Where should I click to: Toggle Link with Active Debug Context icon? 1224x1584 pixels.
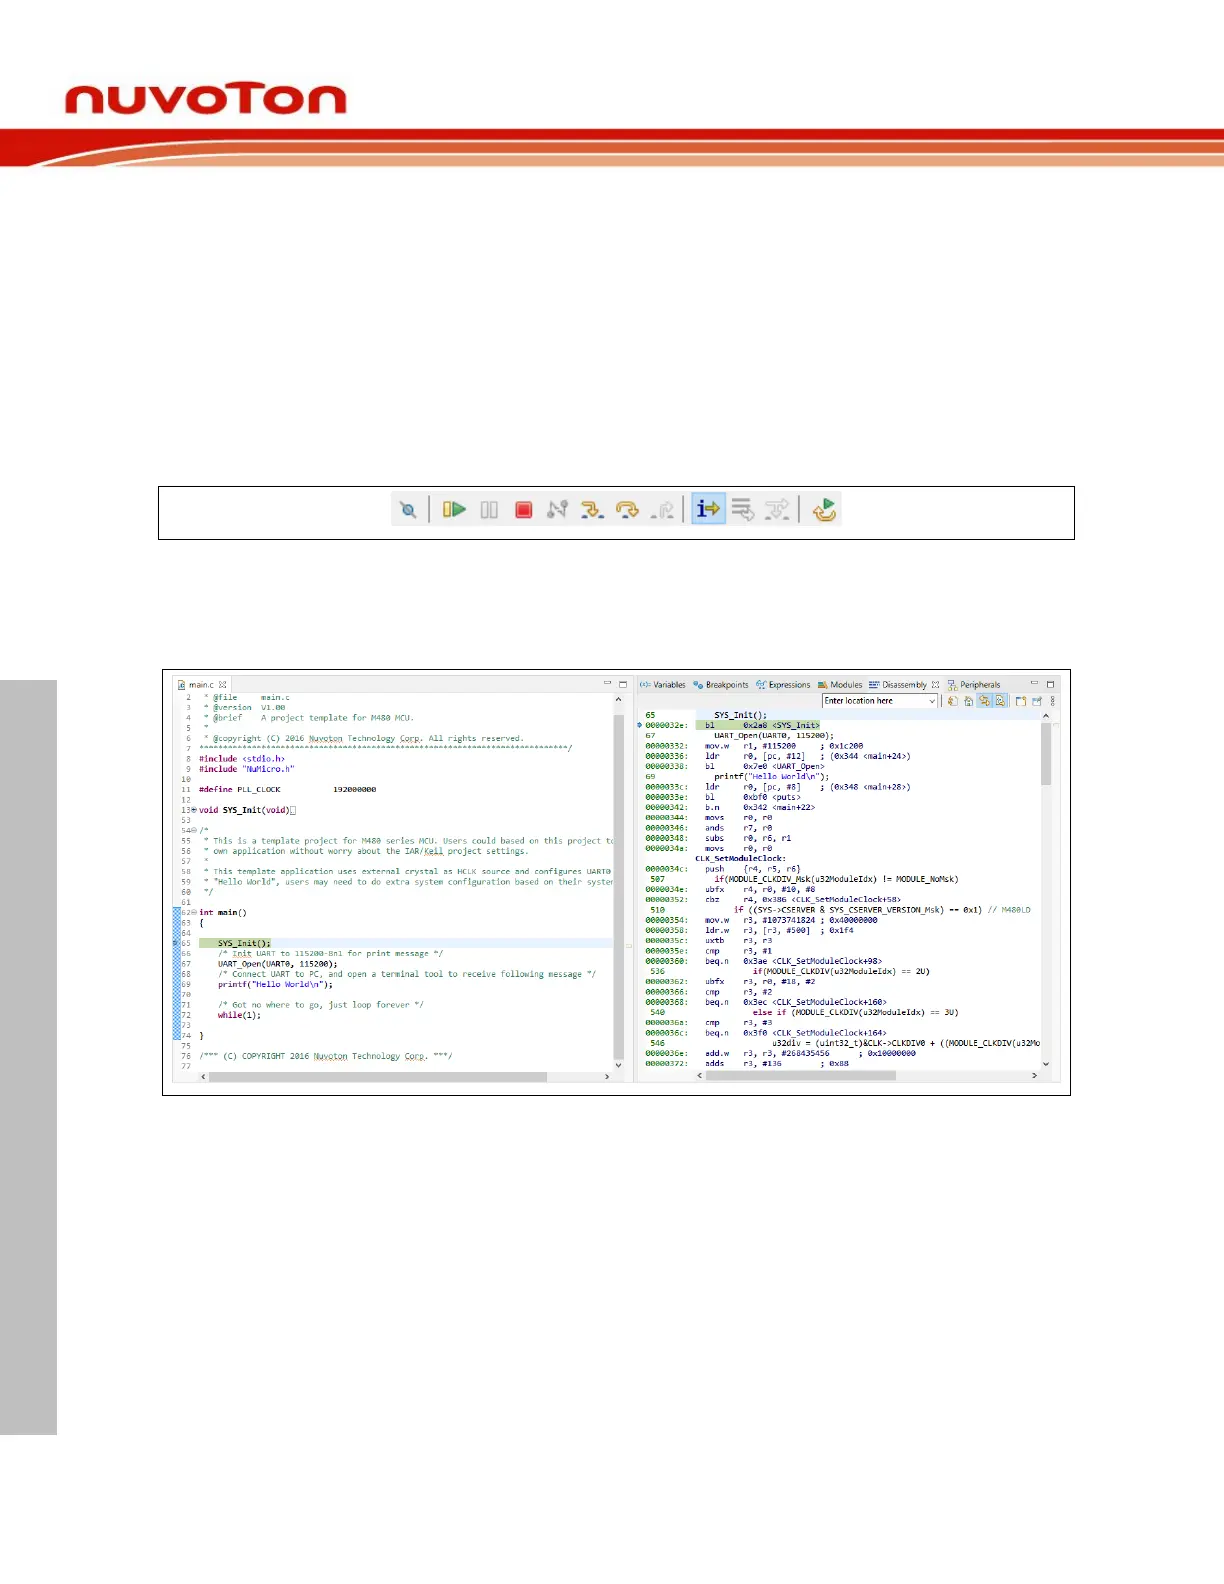pos(984,701)
